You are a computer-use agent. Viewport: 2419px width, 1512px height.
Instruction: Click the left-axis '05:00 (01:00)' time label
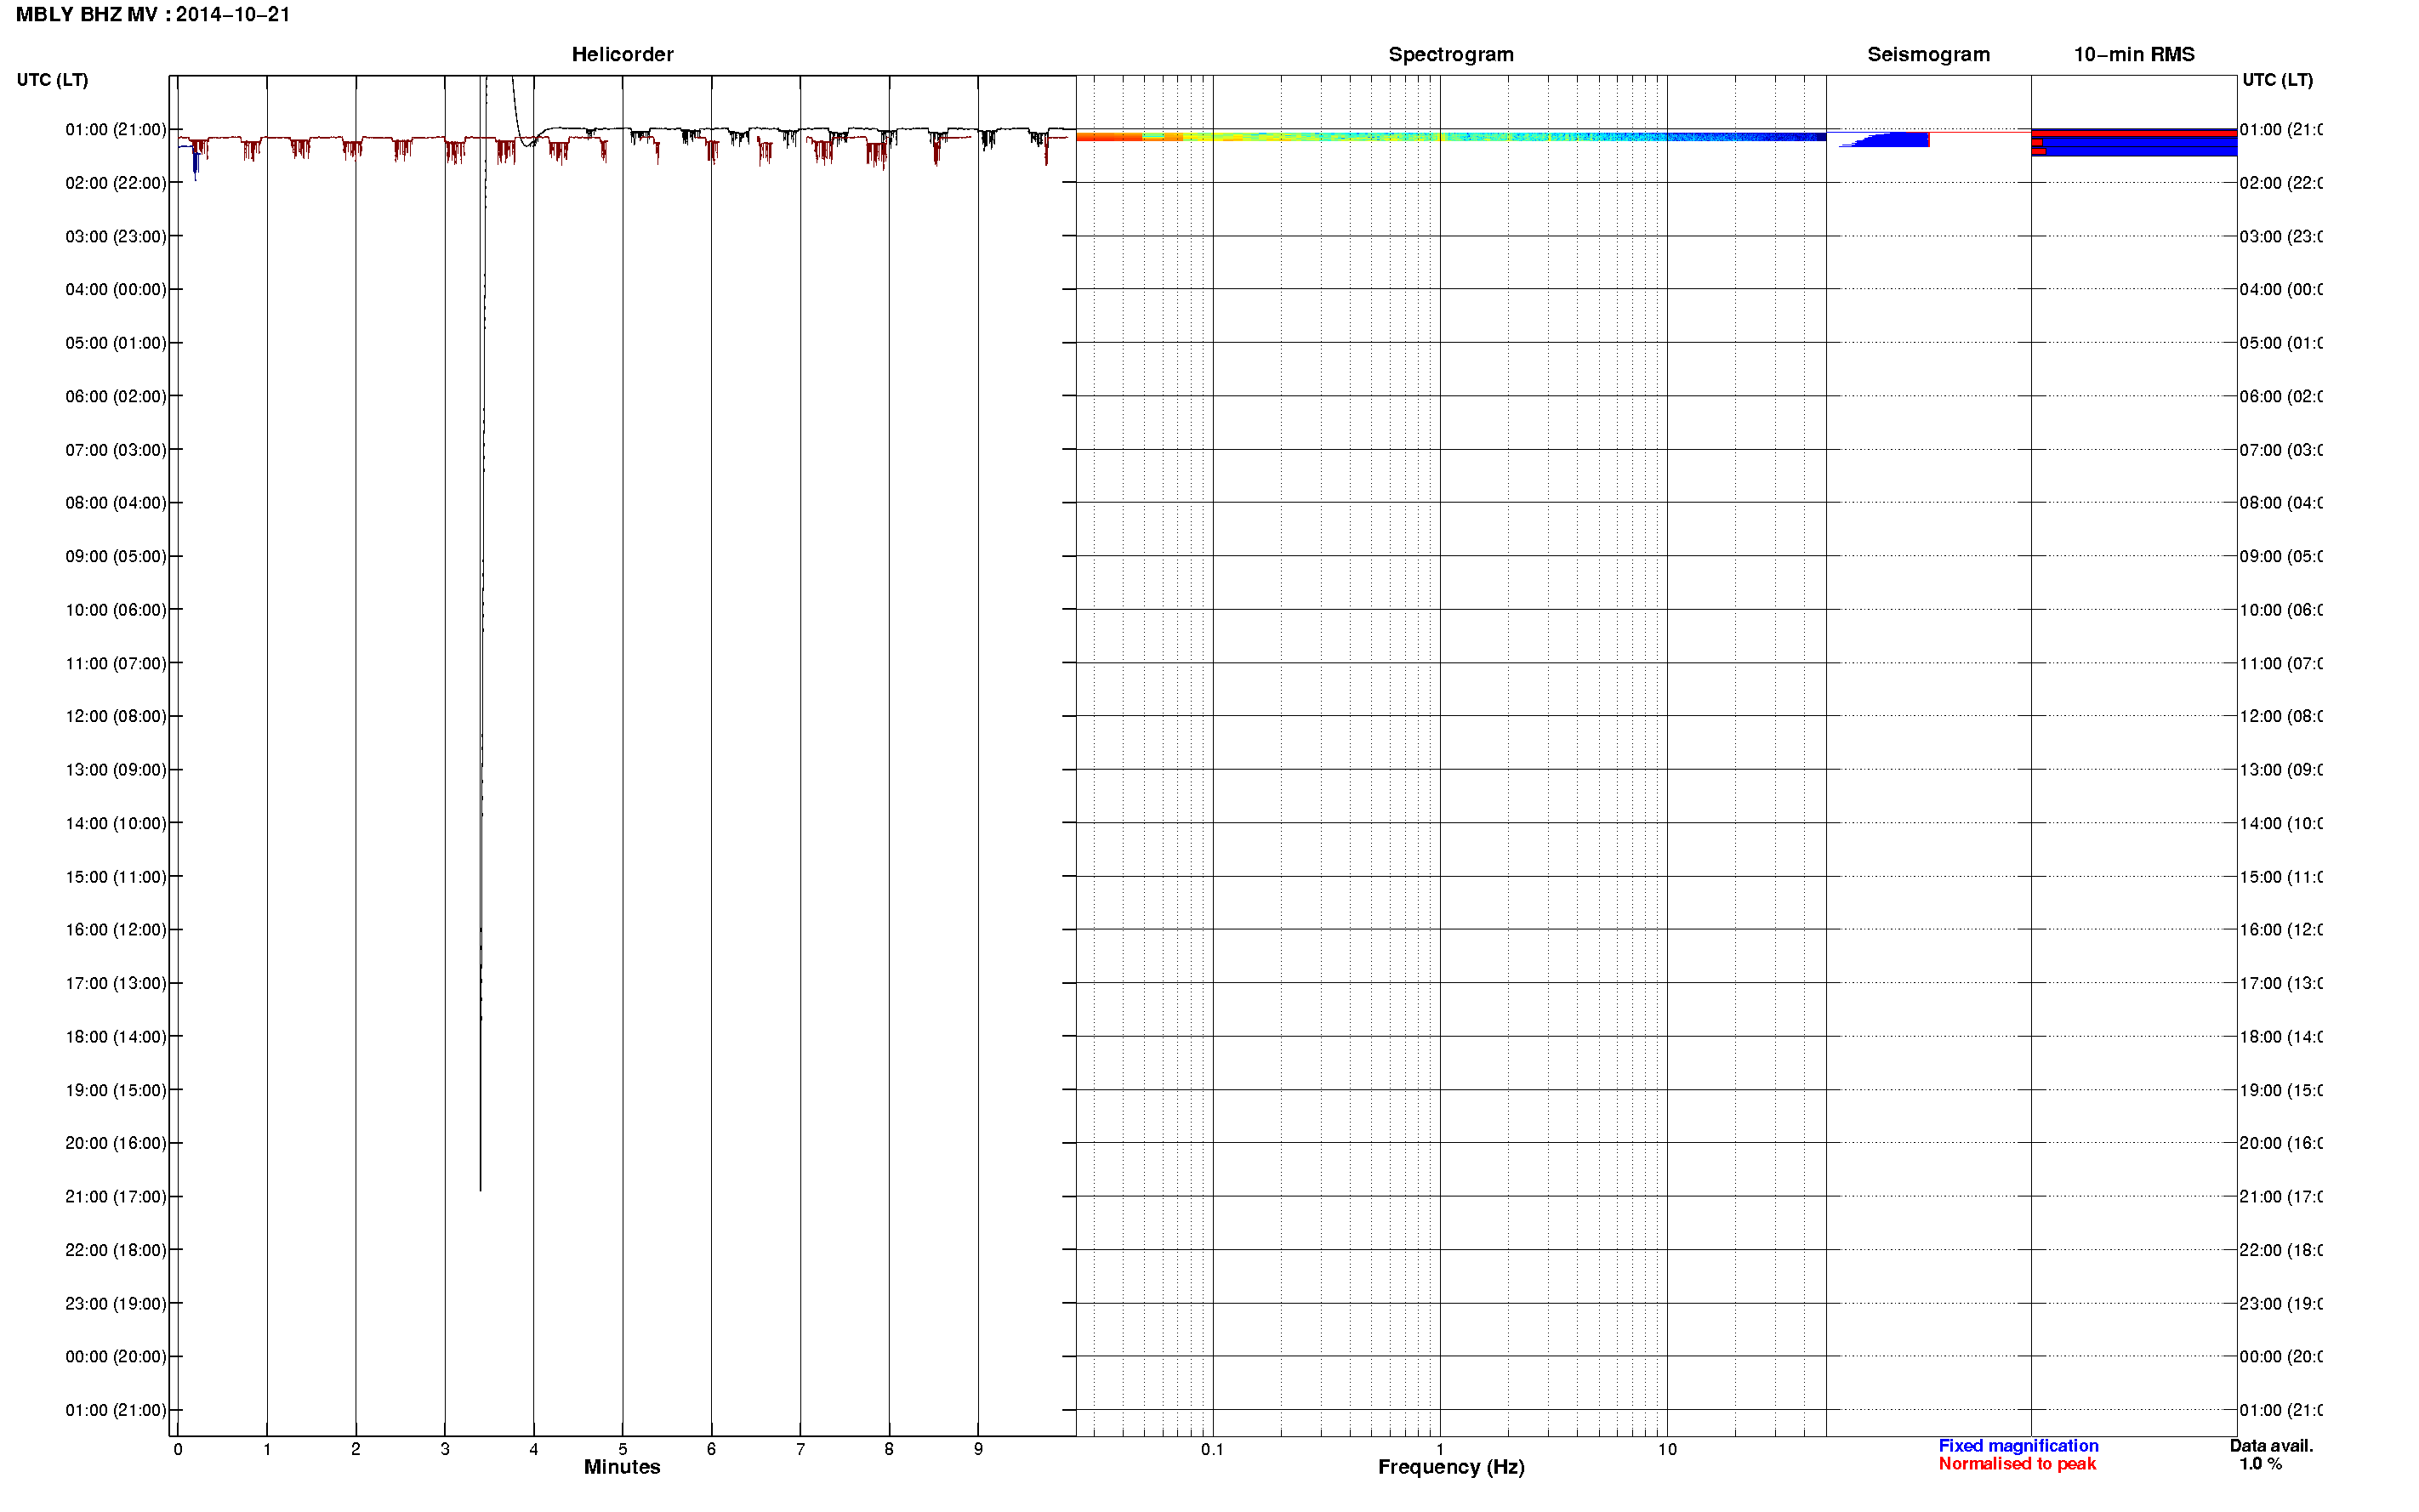(116, 343)
